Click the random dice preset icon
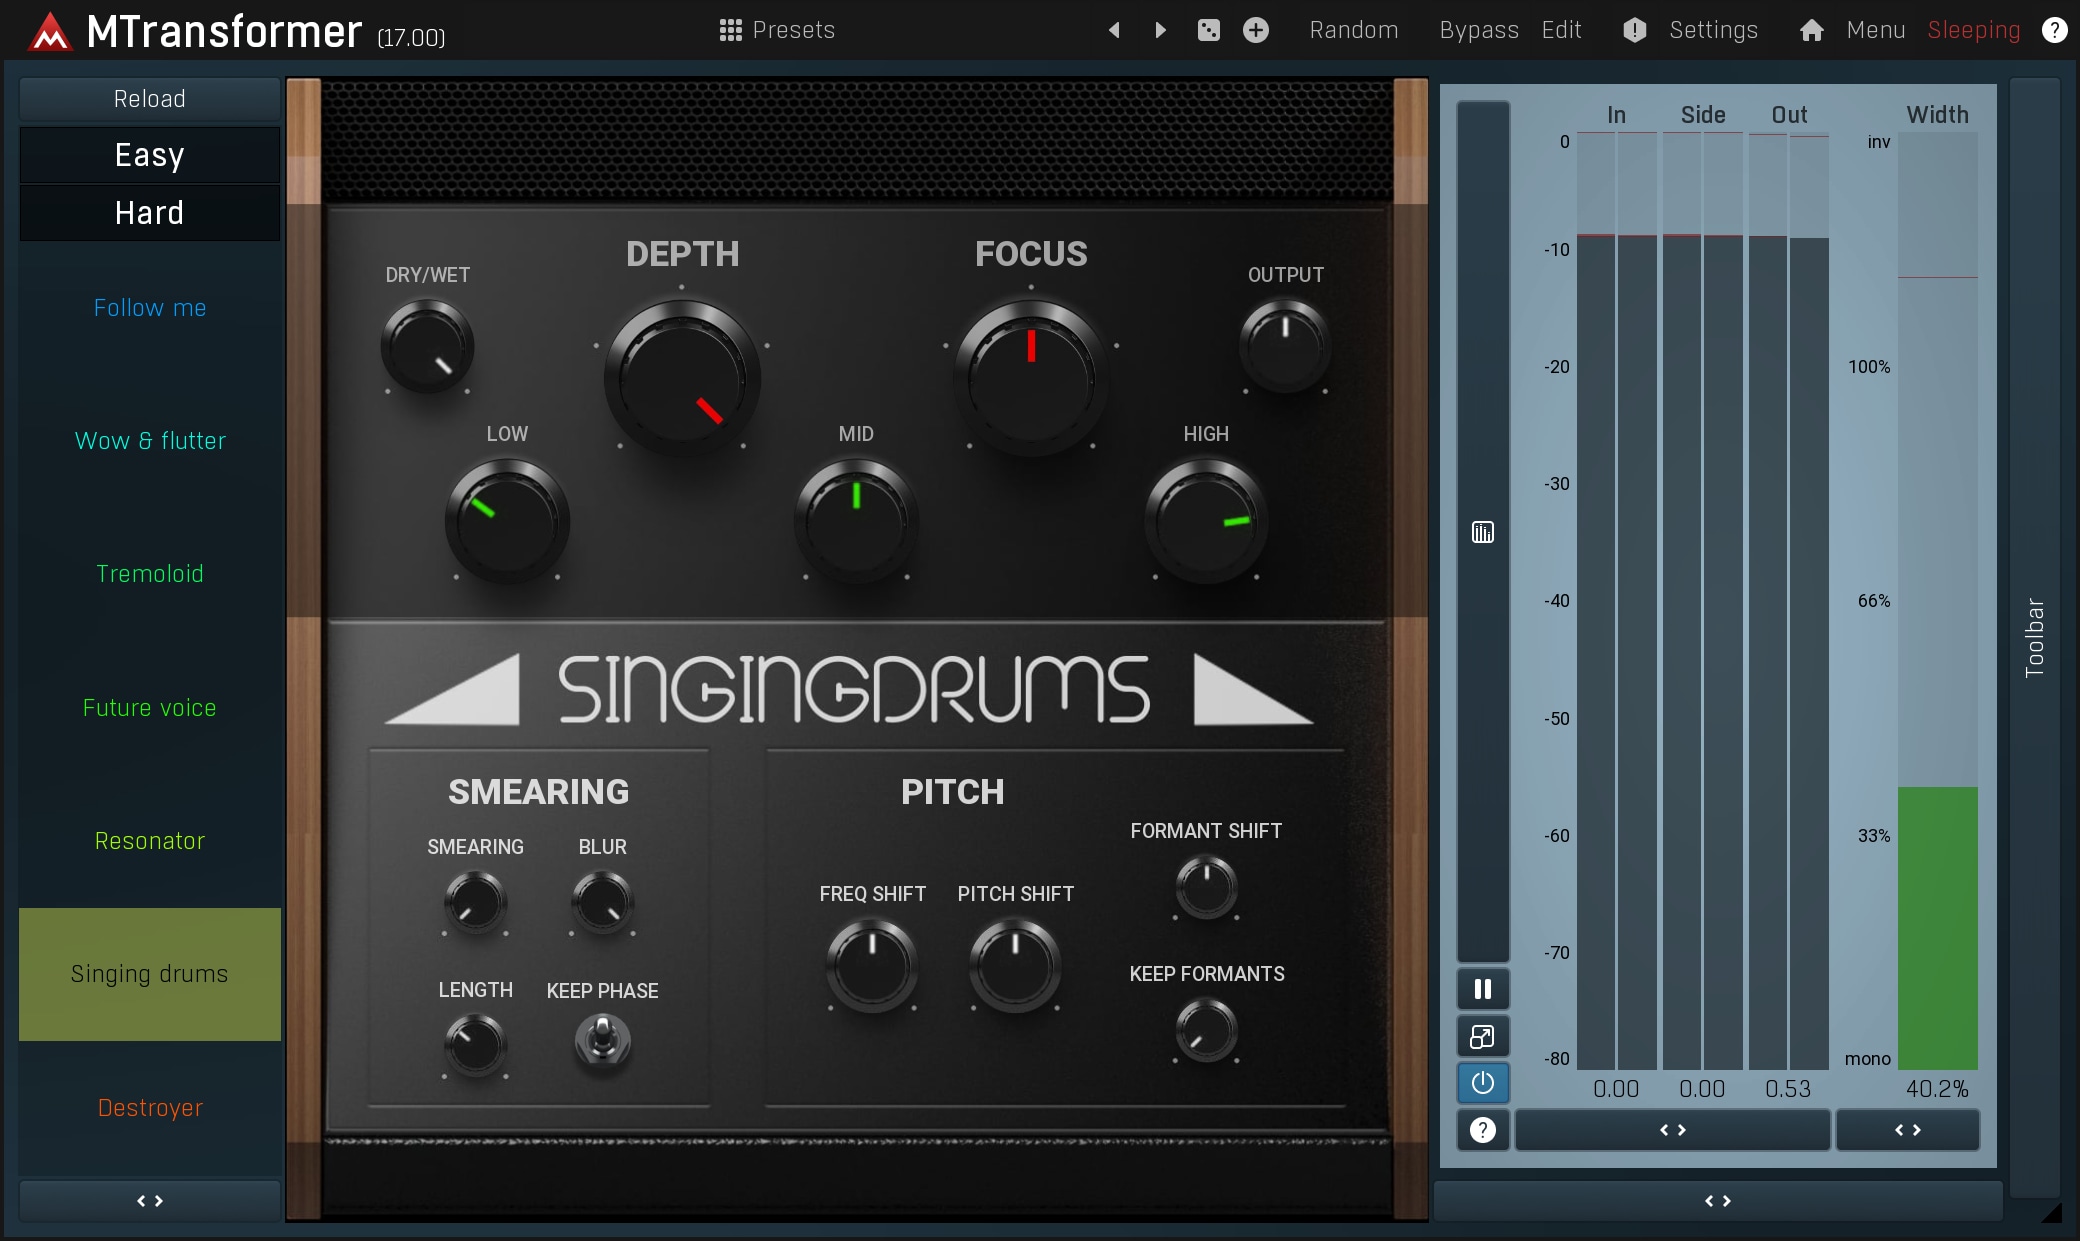This screenshot has width=2080, height=1241. click(1208, 30)
